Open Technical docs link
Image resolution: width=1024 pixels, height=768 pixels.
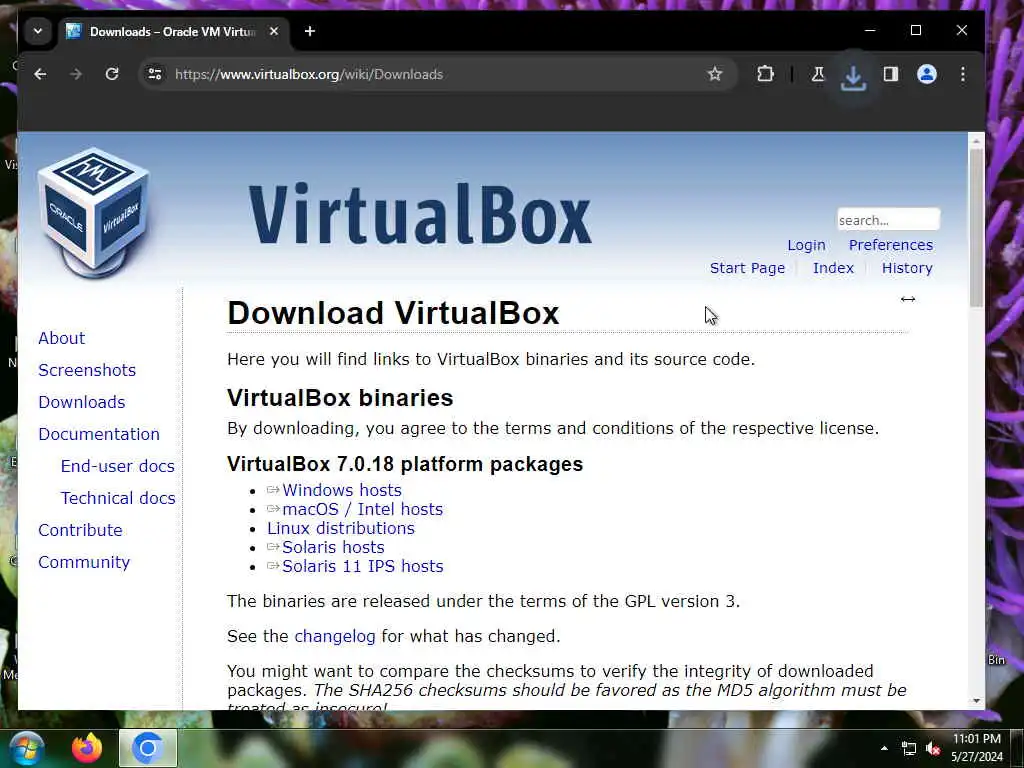point(118,498)
